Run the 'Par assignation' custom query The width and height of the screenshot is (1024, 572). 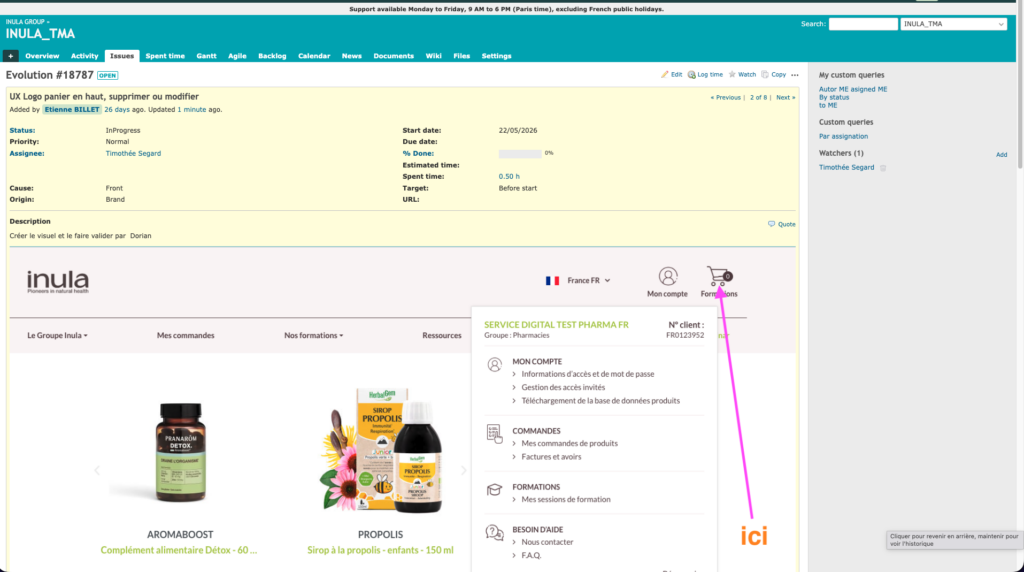(x=843, y=136)
